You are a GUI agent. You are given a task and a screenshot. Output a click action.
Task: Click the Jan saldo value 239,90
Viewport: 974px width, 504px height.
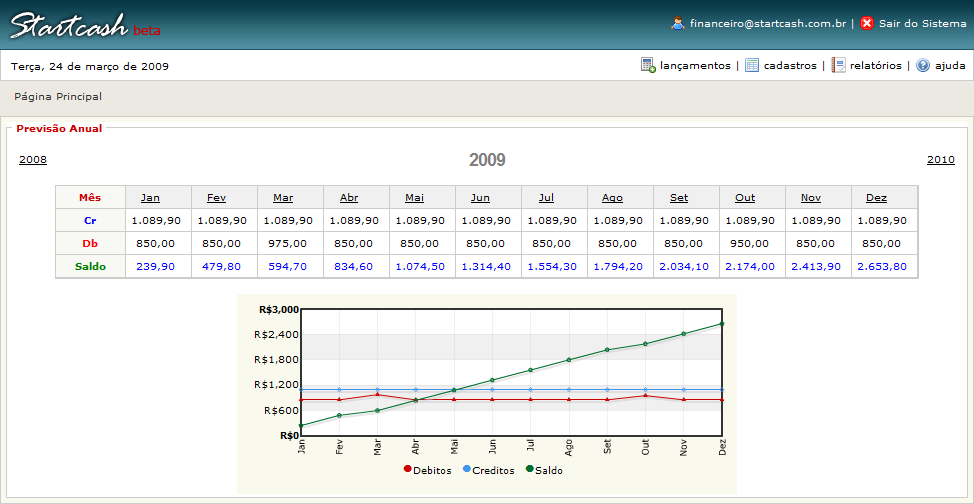155,266
